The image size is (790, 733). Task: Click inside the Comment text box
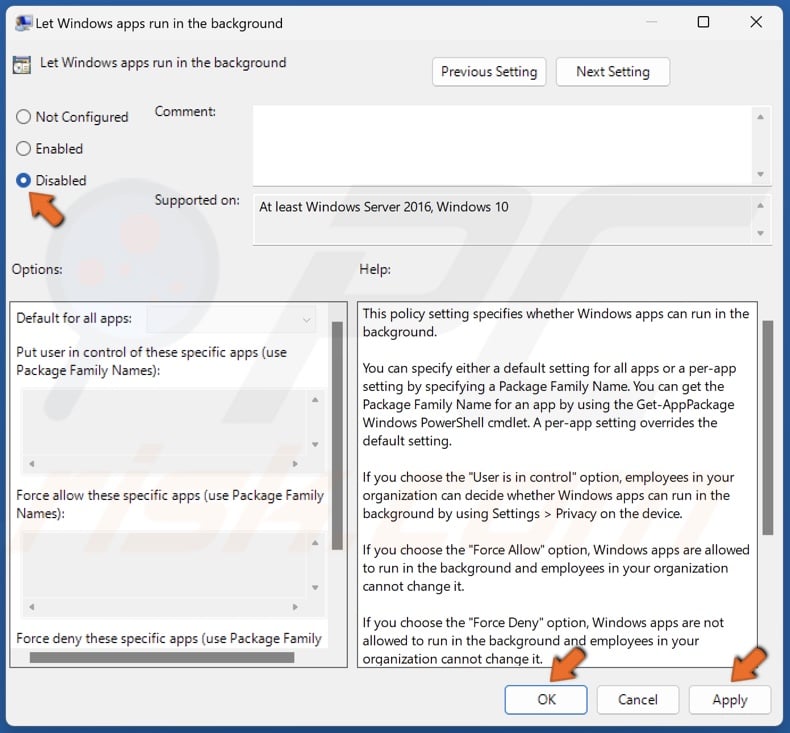502,146
